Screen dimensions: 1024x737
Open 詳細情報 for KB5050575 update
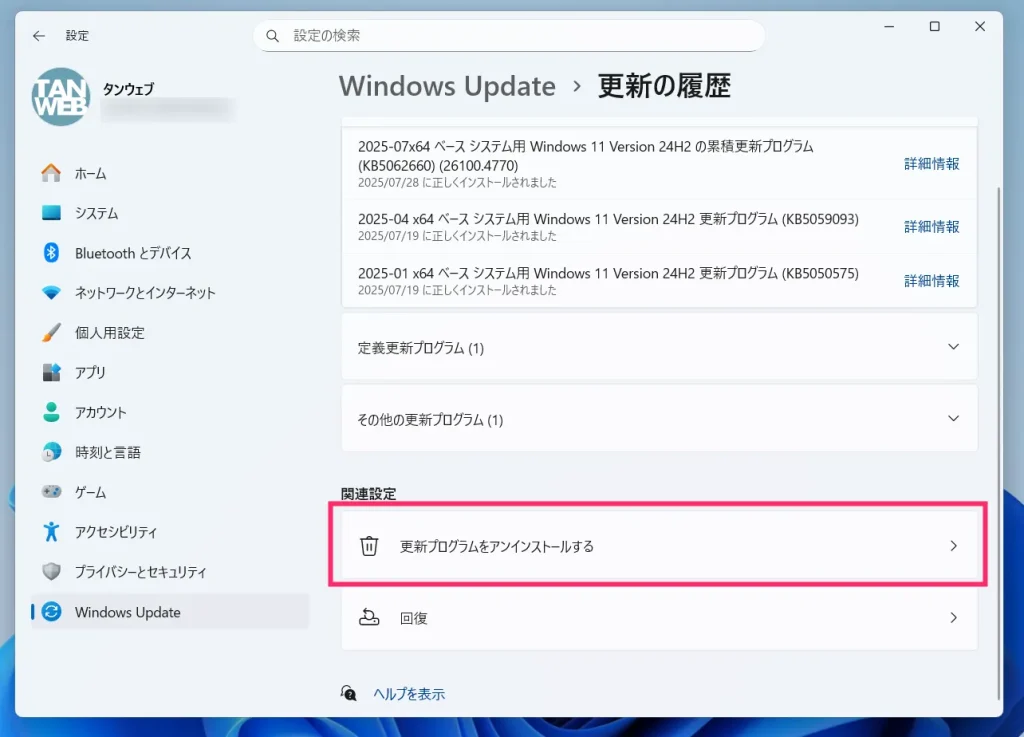(932, 281)
